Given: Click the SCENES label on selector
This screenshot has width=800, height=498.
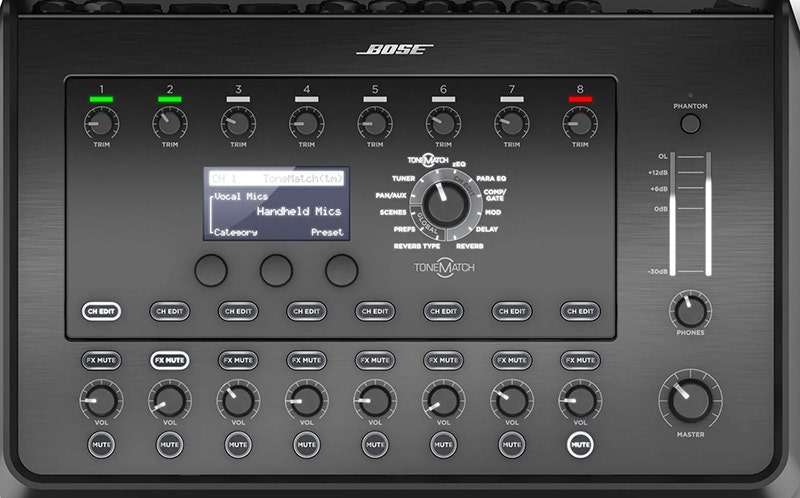Looking at the screenshot, I should tap(393, 212).
